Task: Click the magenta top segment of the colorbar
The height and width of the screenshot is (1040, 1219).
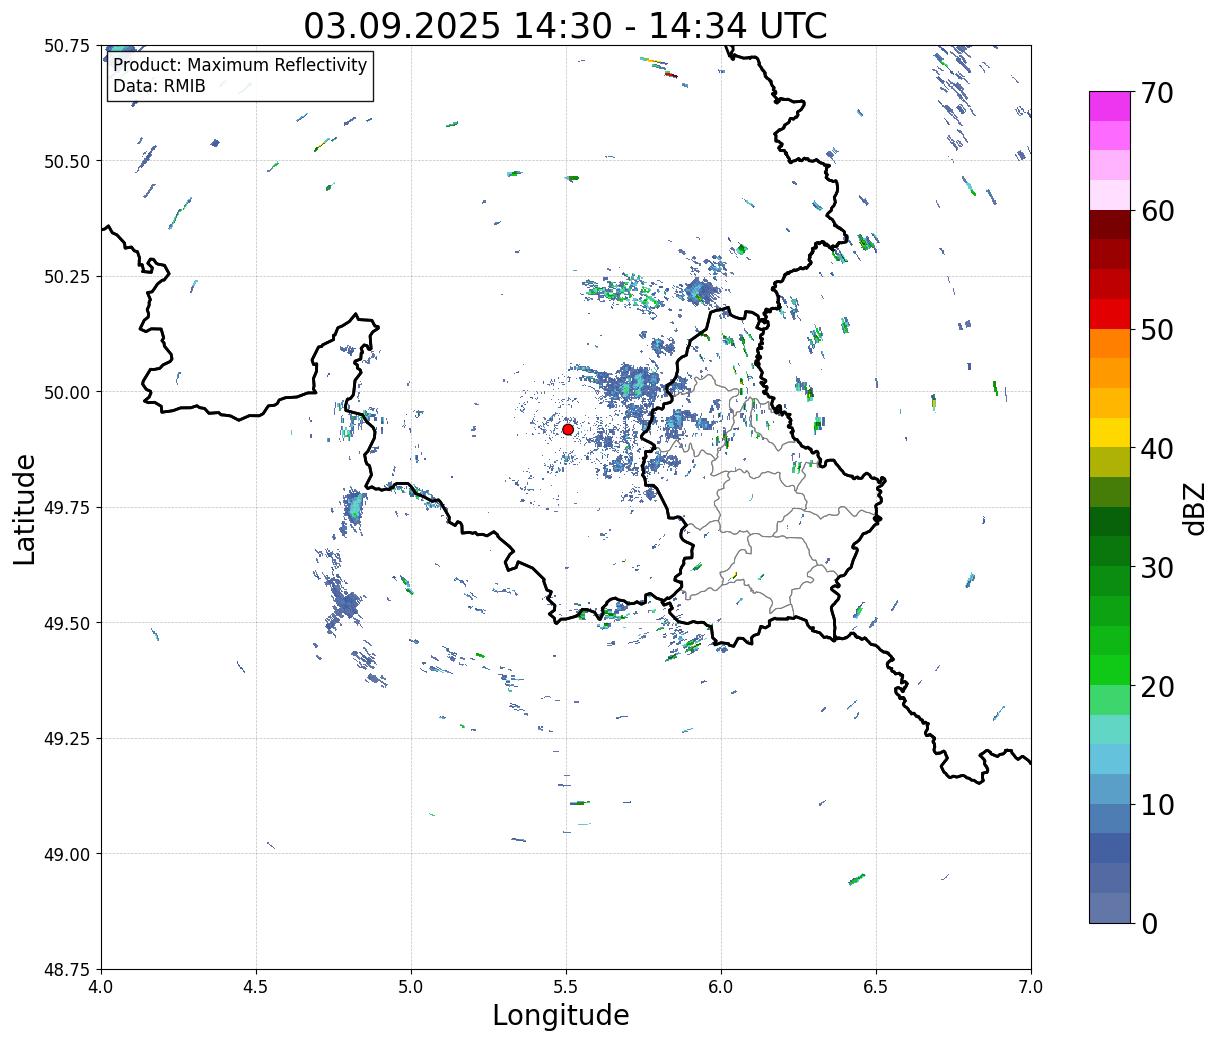Action: point(1110,106)
